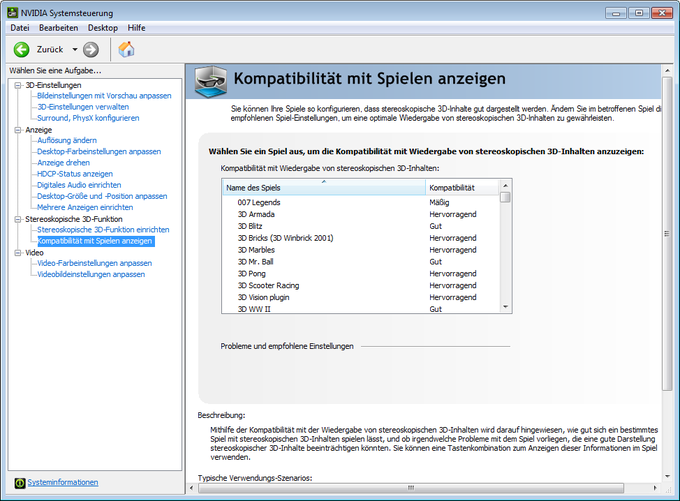Open 3D-Einstellungen verwalten
The image size is (680, 501).
coord(83,107)
